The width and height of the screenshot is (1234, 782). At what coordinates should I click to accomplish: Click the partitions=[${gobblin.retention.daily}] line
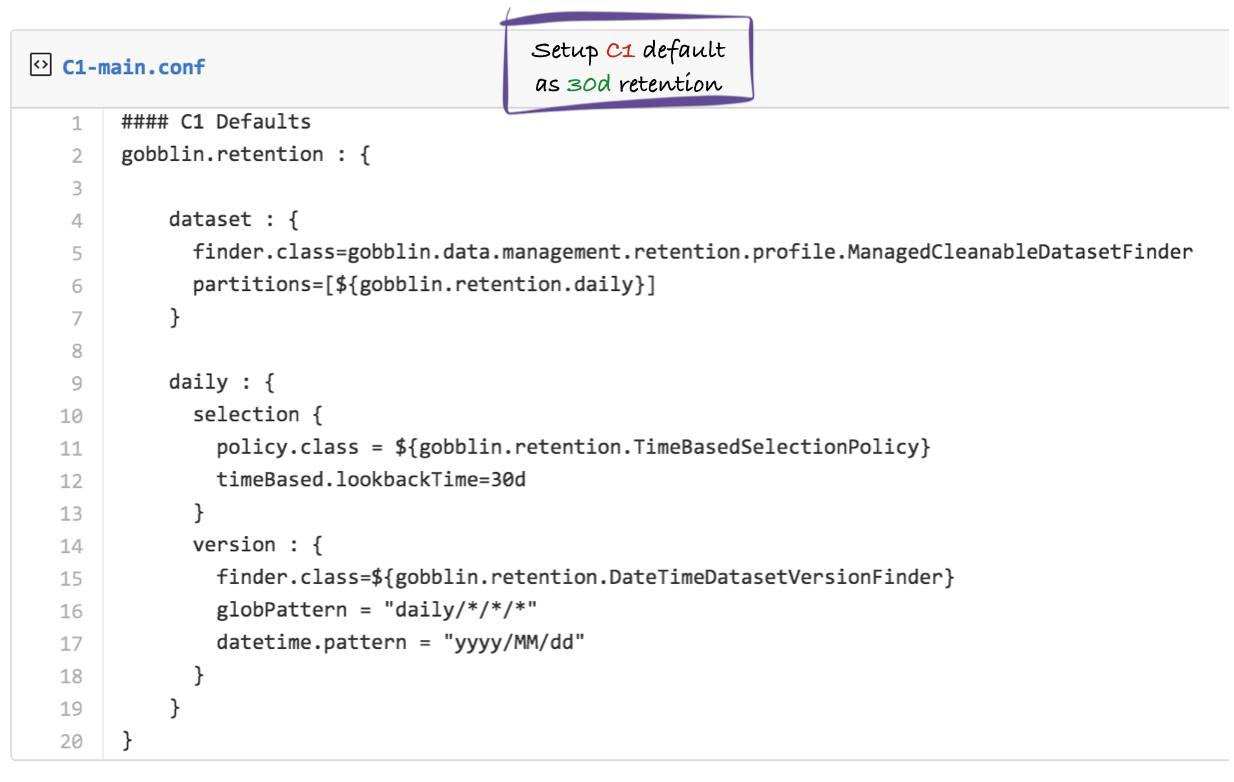424,285
